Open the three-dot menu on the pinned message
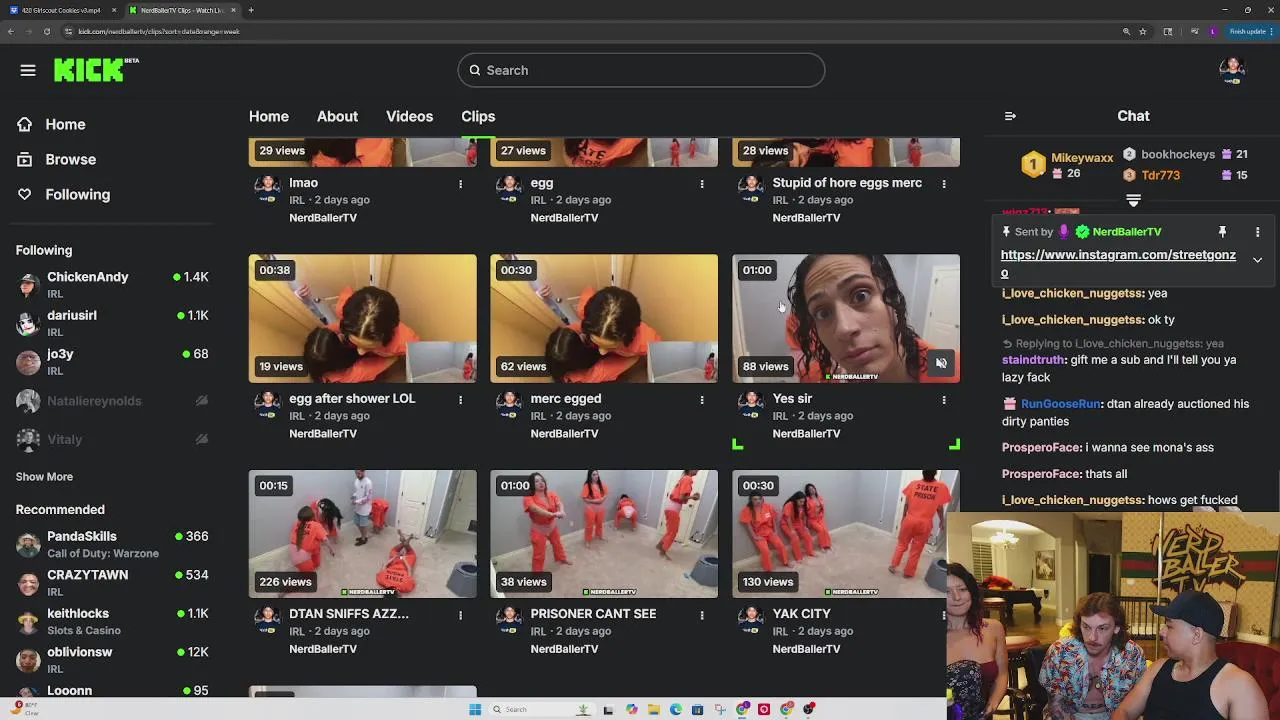Screen dimensions: 1280x720 click(x=1257, y=232)
